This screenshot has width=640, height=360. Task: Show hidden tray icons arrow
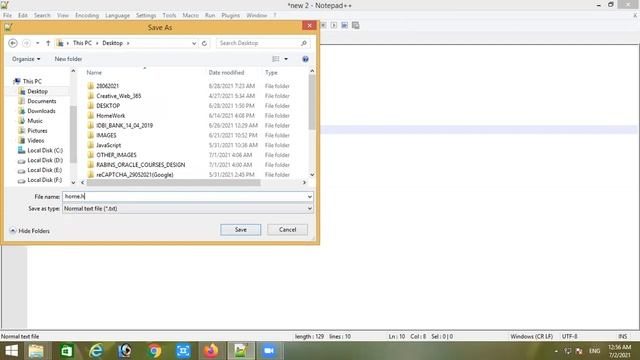tap(556, 351)
